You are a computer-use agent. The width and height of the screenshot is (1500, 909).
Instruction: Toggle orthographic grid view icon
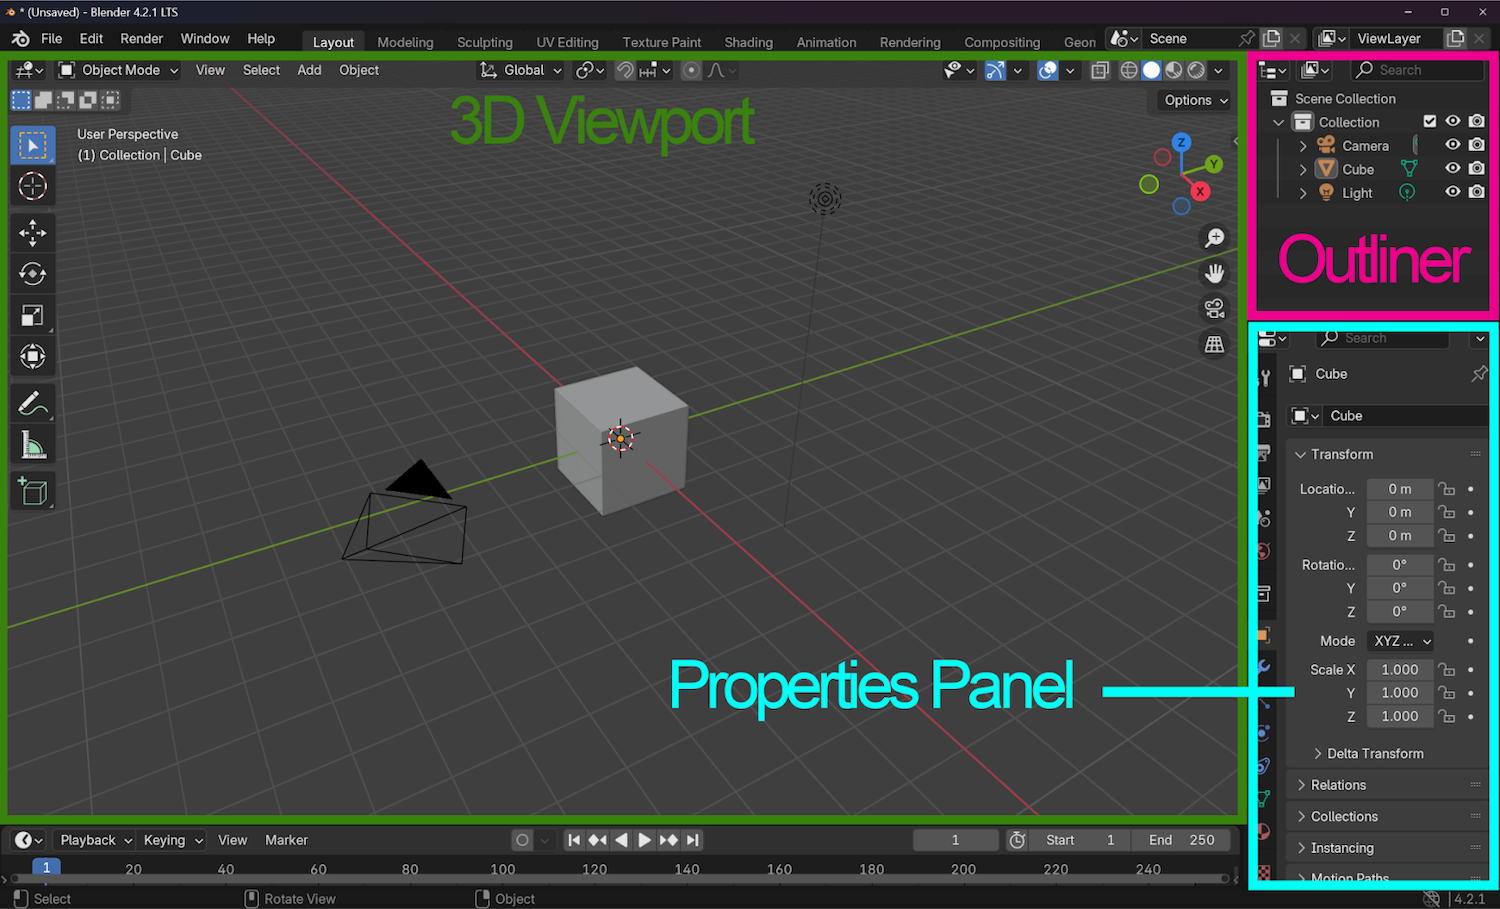(1214, 344)
